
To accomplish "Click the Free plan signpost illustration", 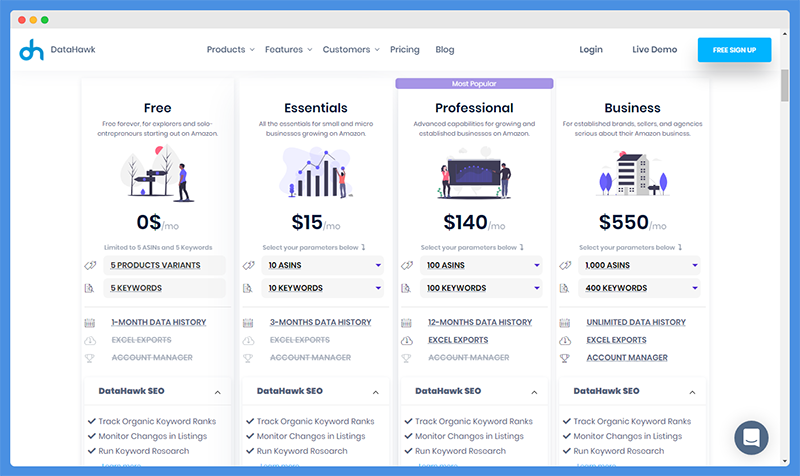I will [157, 173].
